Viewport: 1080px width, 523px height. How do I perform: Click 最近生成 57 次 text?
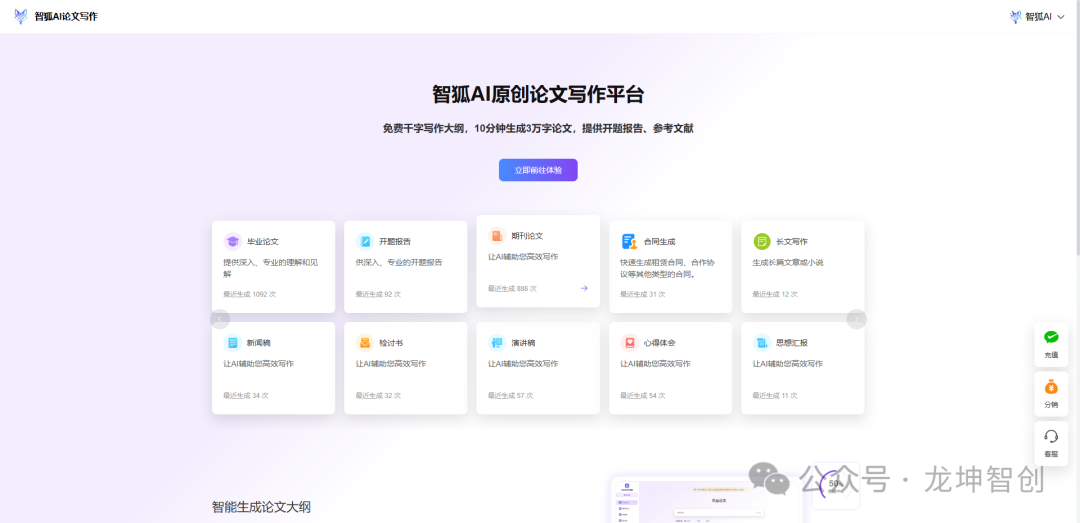tap(510, 396)
